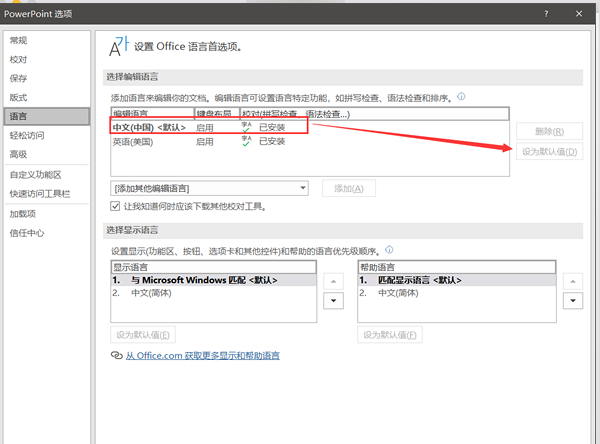Open the 高级 options category
600x444 pixels.
[47, 154]
